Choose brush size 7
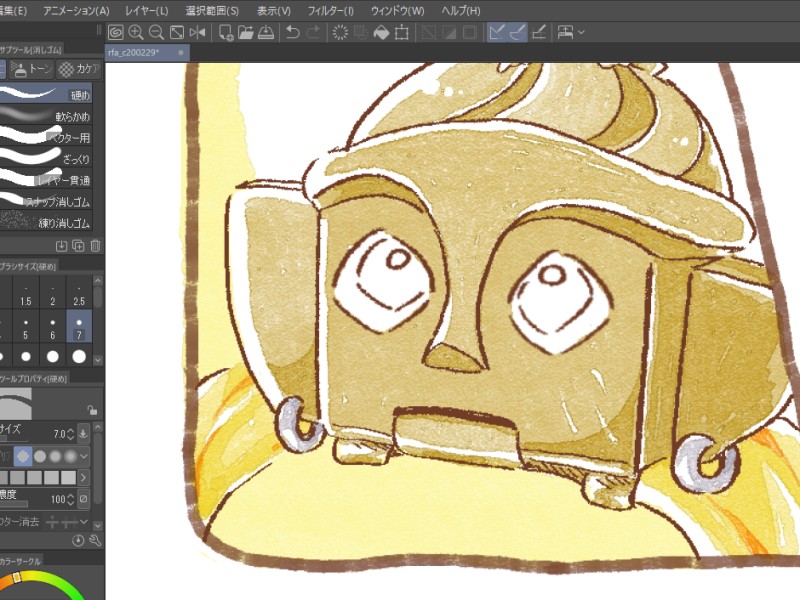 (79, 326)
